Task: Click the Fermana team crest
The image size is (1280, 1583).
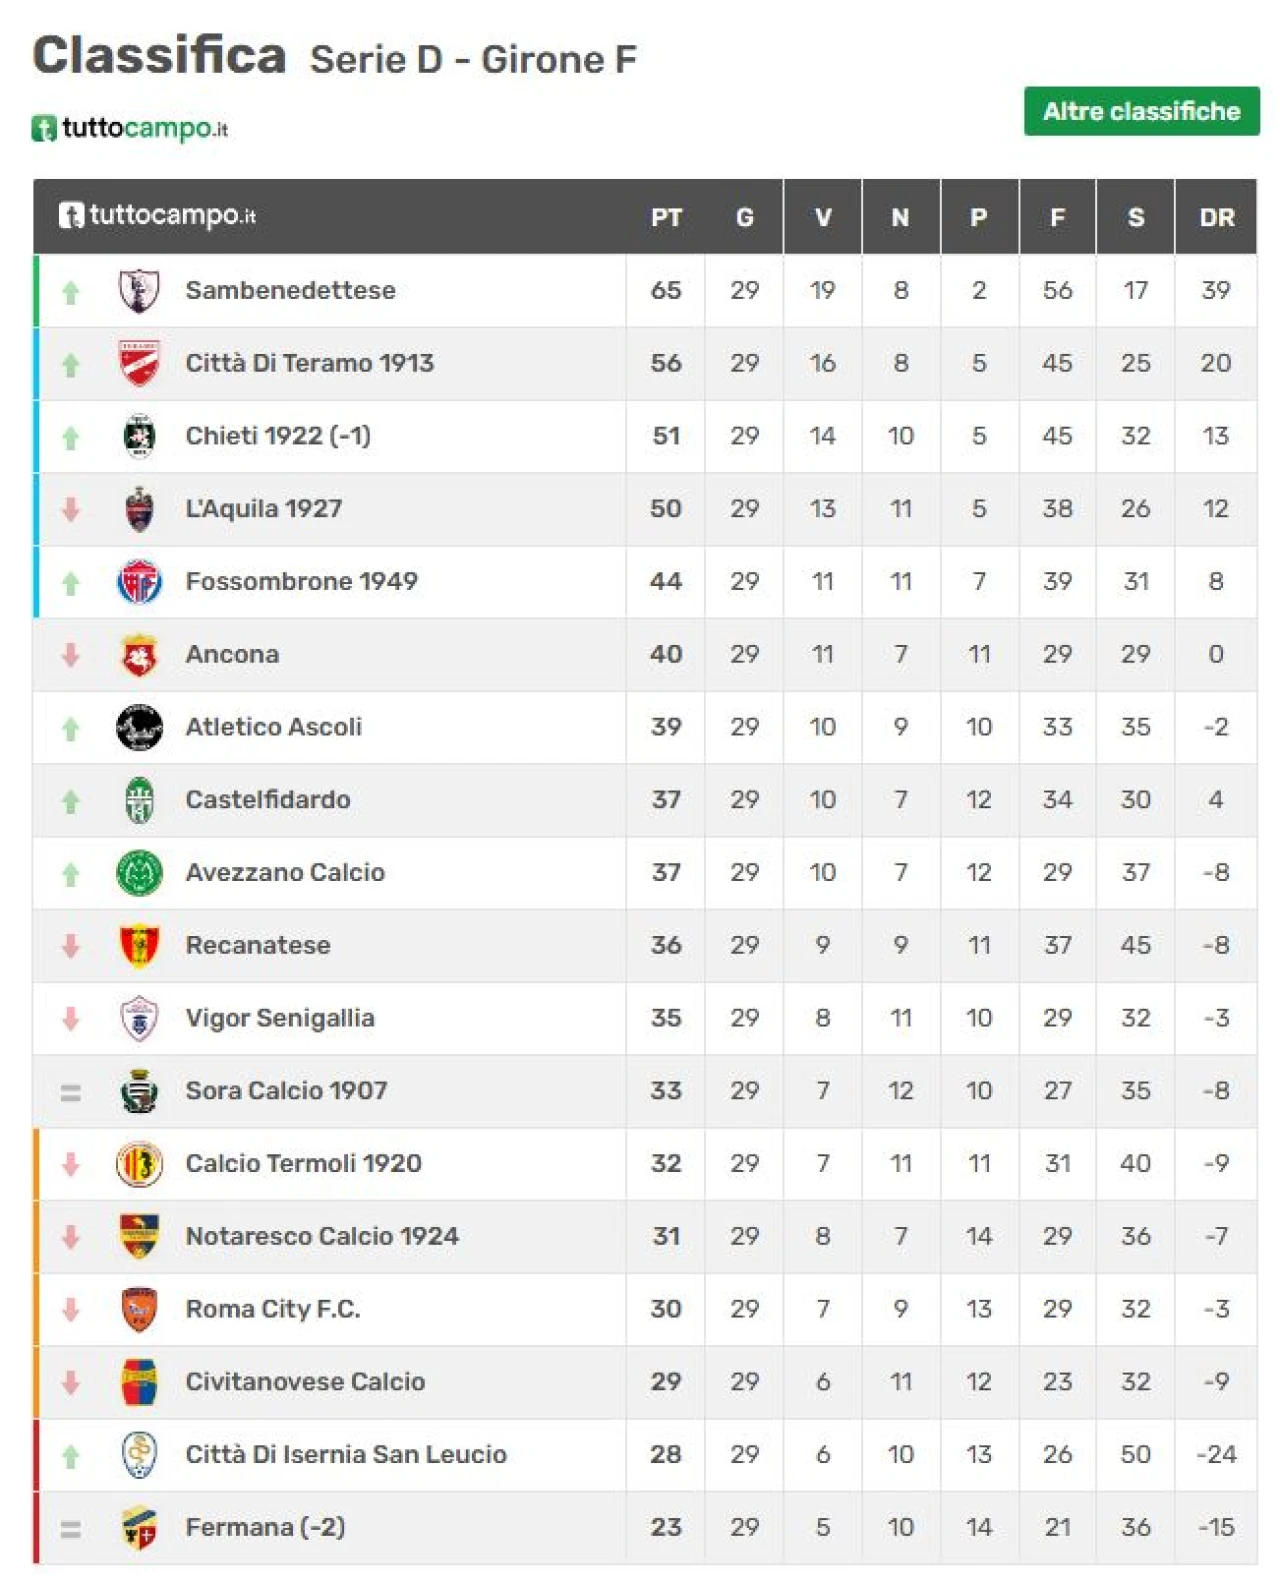Action: [139, 1528]
